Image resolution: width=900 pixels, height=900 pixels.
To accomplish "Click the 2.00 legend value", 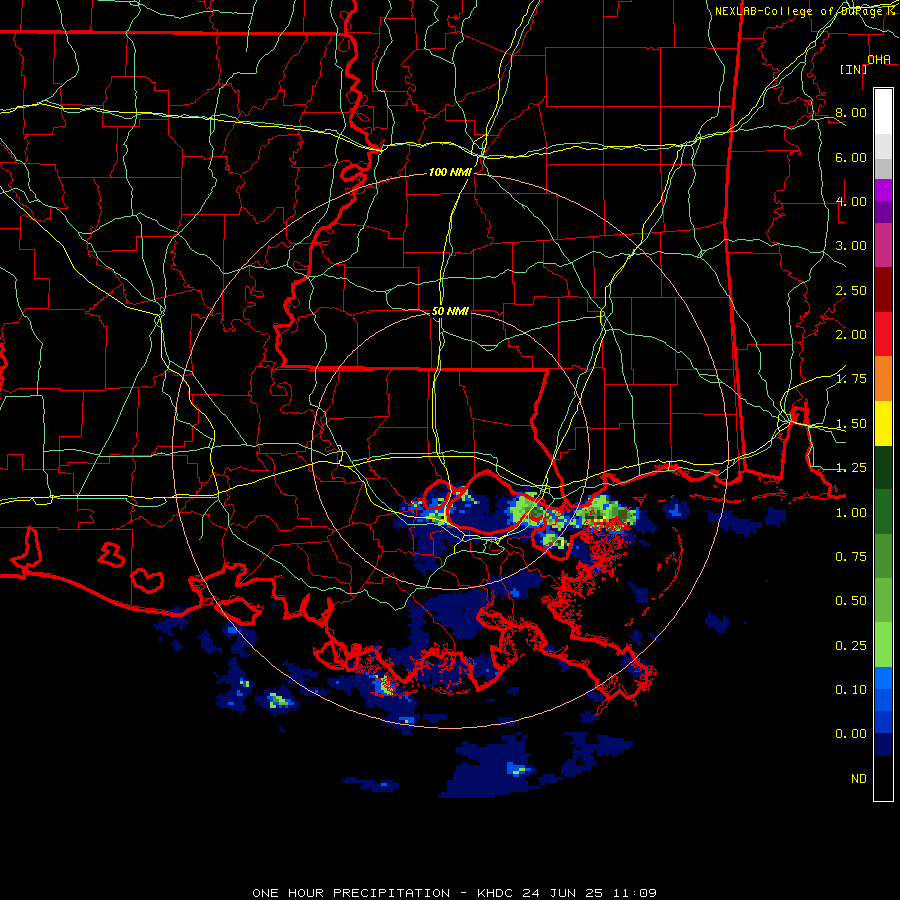I will coord(851,335).
